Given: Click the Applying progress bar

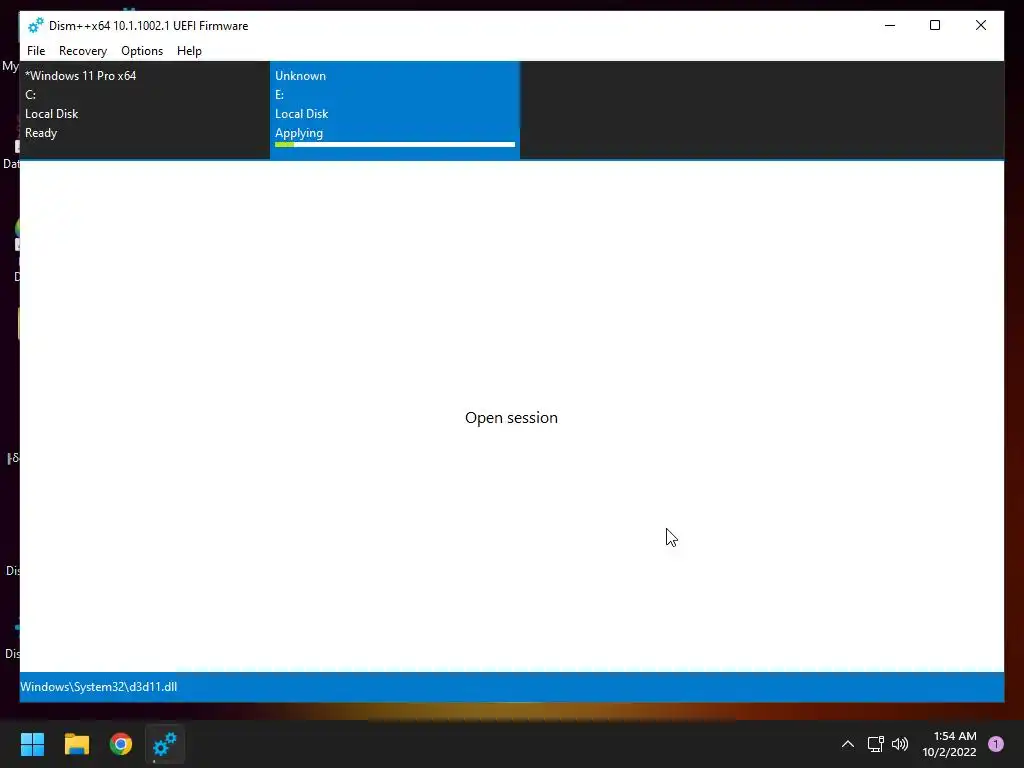Looking at the screenshot, I should pos(394,144).
